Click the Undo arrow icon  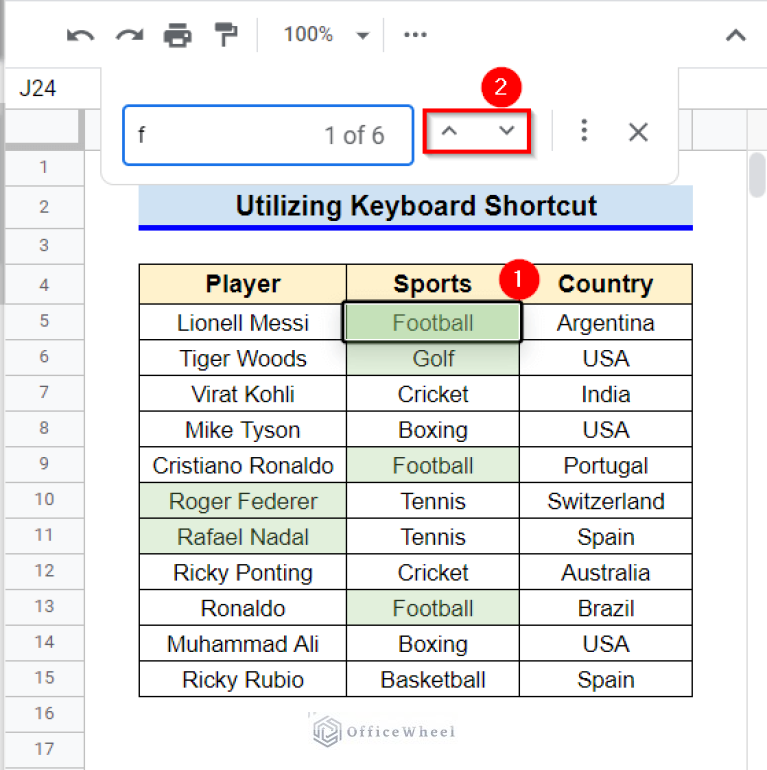pos(80,35)
